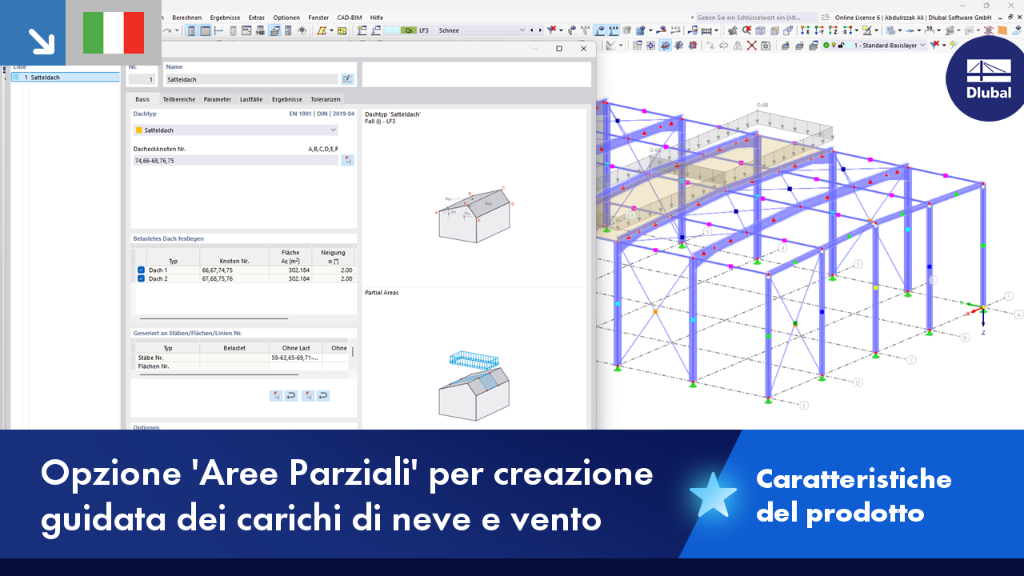The width and height of the screenshot is (1024, 576).
Task: Go to next load case with right arrow
Action: point(540,30)
